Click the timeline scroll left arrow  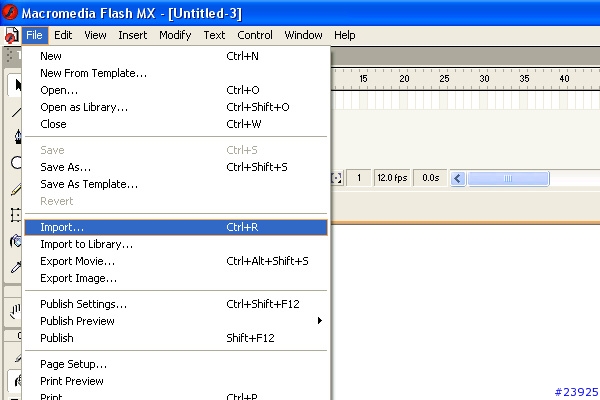point(458,178)
